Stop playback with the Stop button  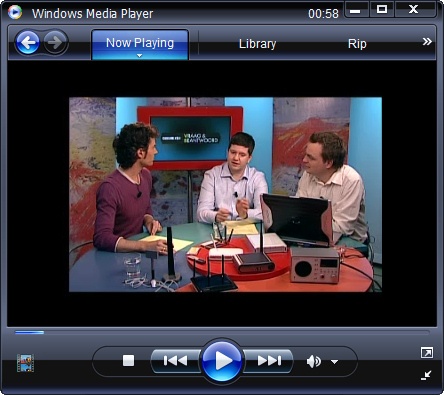128,360
